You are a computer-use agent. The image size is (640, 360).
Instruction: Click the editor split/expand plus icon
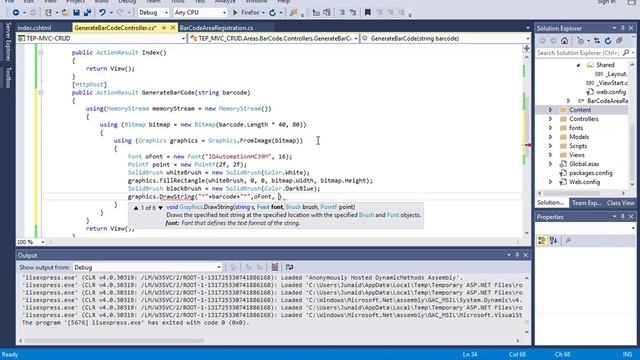point(527,49)
